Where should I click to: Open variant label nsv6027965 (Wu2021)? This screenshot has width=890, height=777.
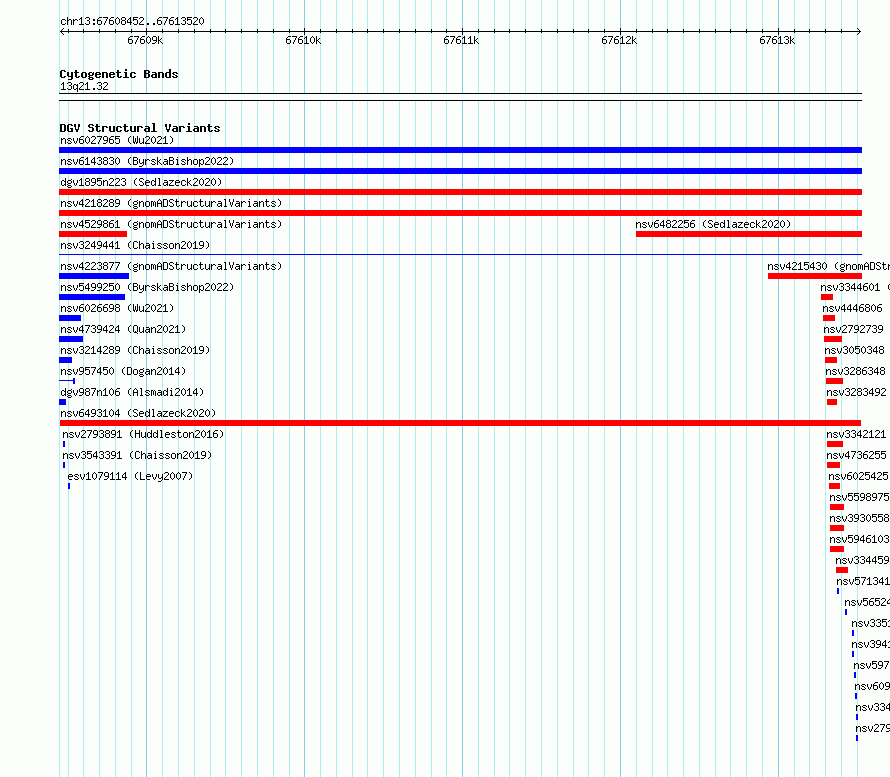117,140
